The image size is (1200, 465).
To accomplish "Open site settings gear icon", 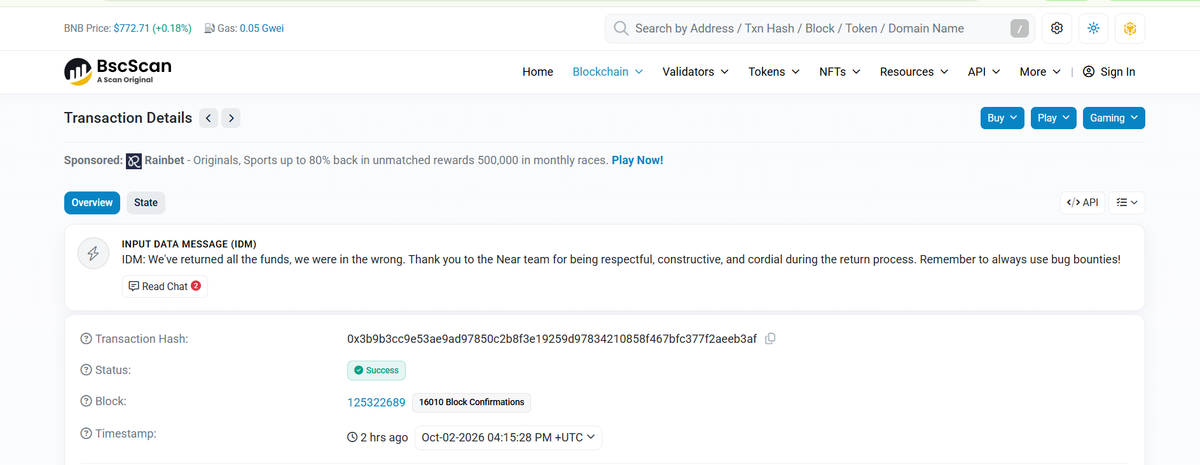I will pyautogui.click(x=1057, y=28).
